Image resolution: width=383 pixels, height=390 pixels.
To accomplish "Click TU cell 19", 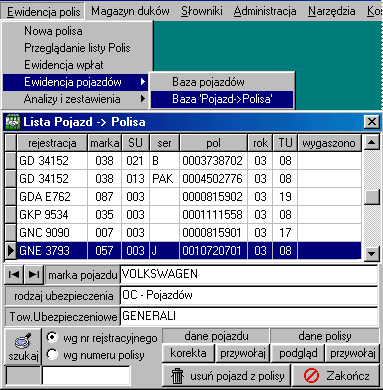I will (285, 197).
